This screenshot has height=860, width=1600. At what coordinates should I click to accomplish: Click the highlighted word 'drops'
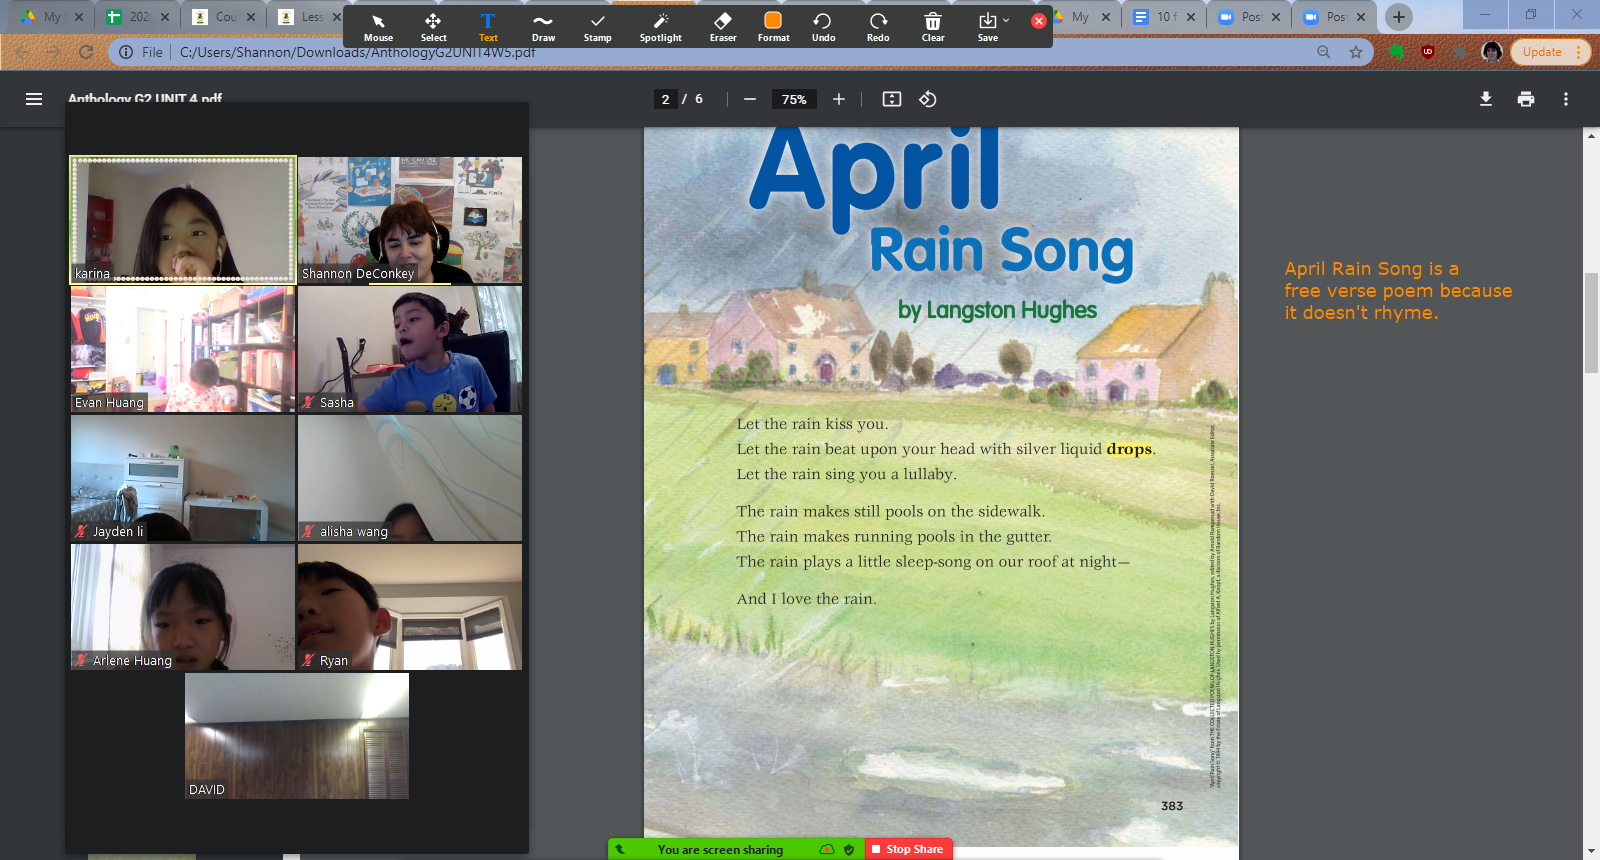point(1129,449)
